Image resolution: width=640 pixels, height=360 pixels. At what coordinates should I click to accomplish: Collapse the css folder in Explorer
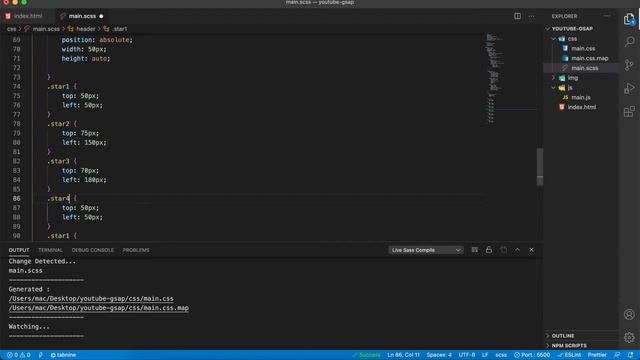click(553, 39)
